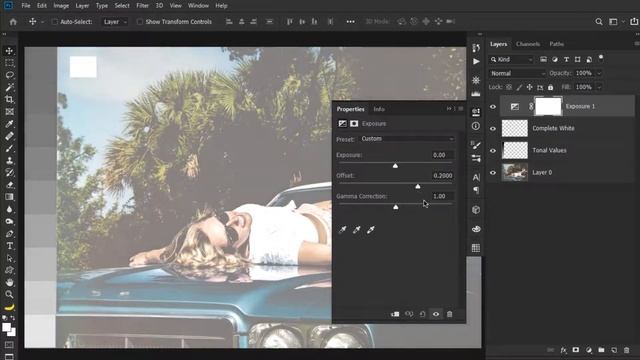
Task: Open the Kind filter dropdown
Action: [x=512, y=60]
